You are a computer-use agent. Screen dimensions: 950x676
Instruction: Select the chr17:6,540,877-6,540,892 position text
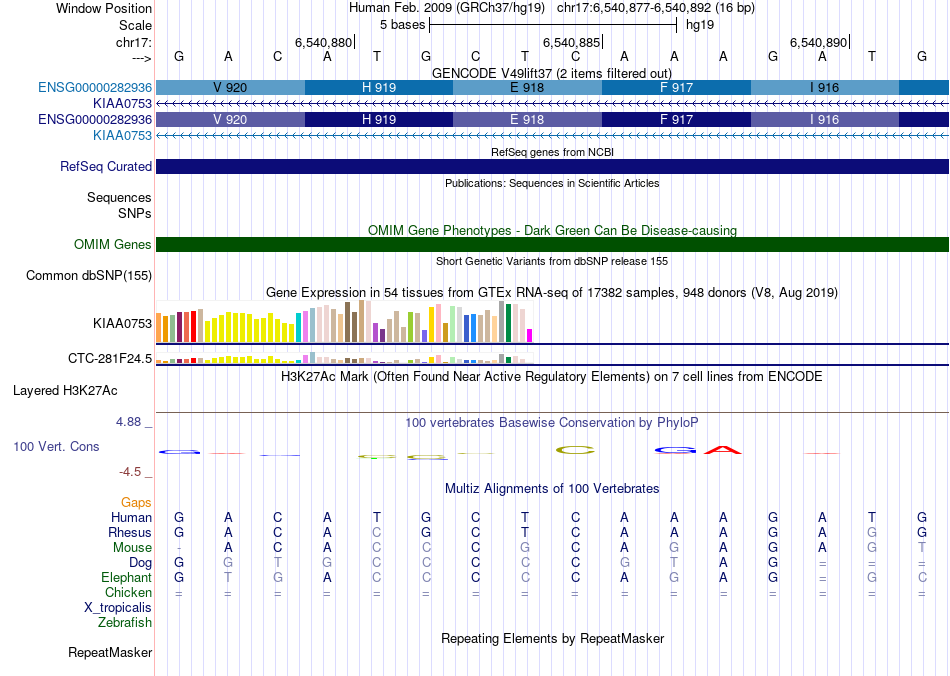(656, 8)
